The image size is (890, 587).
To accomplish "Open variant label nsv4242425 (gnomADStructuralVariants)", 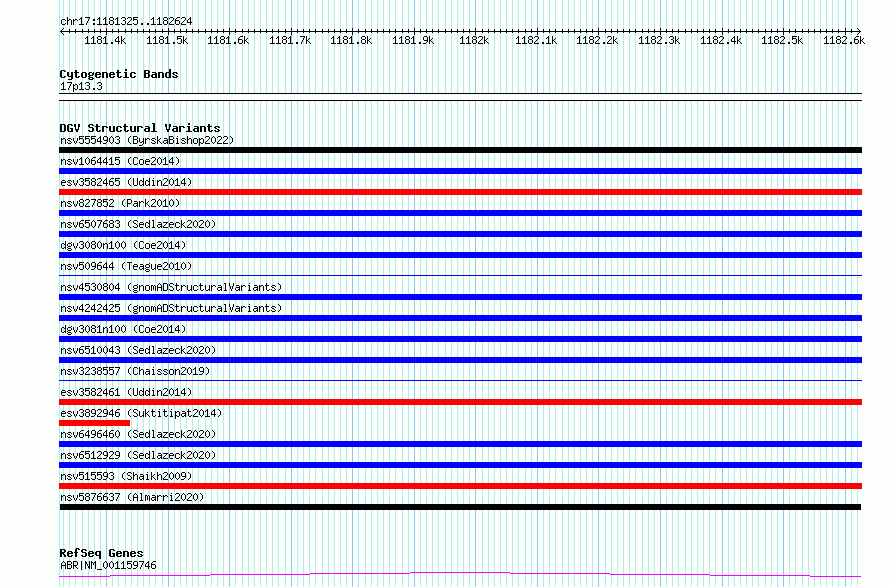I will (x=171, y=308).
